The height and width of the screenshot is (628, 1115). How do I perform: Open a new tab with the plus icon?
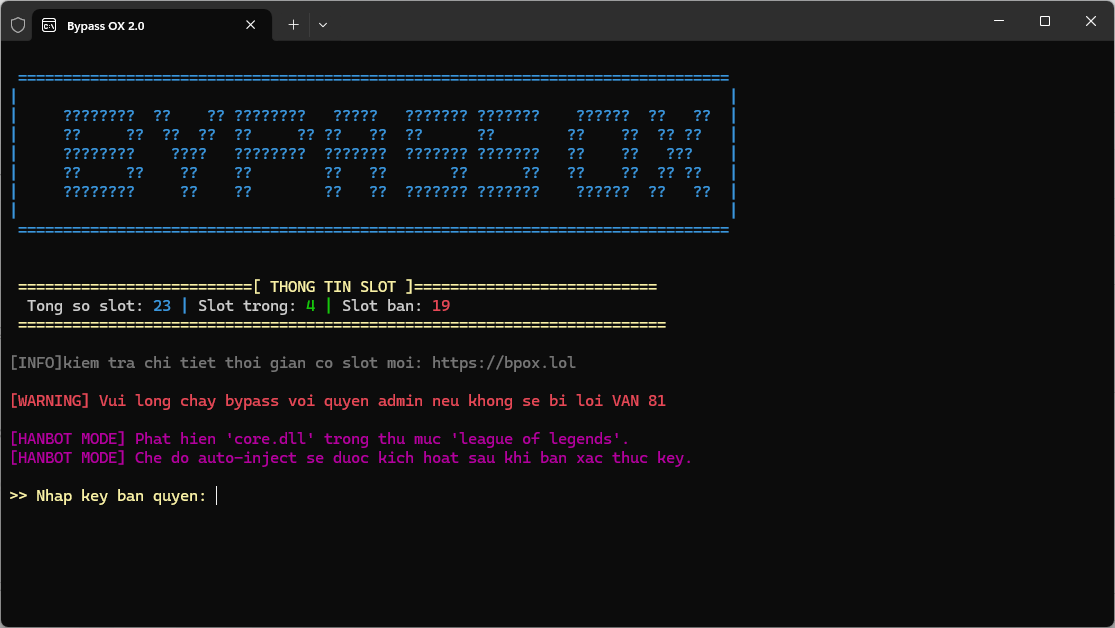293,25
